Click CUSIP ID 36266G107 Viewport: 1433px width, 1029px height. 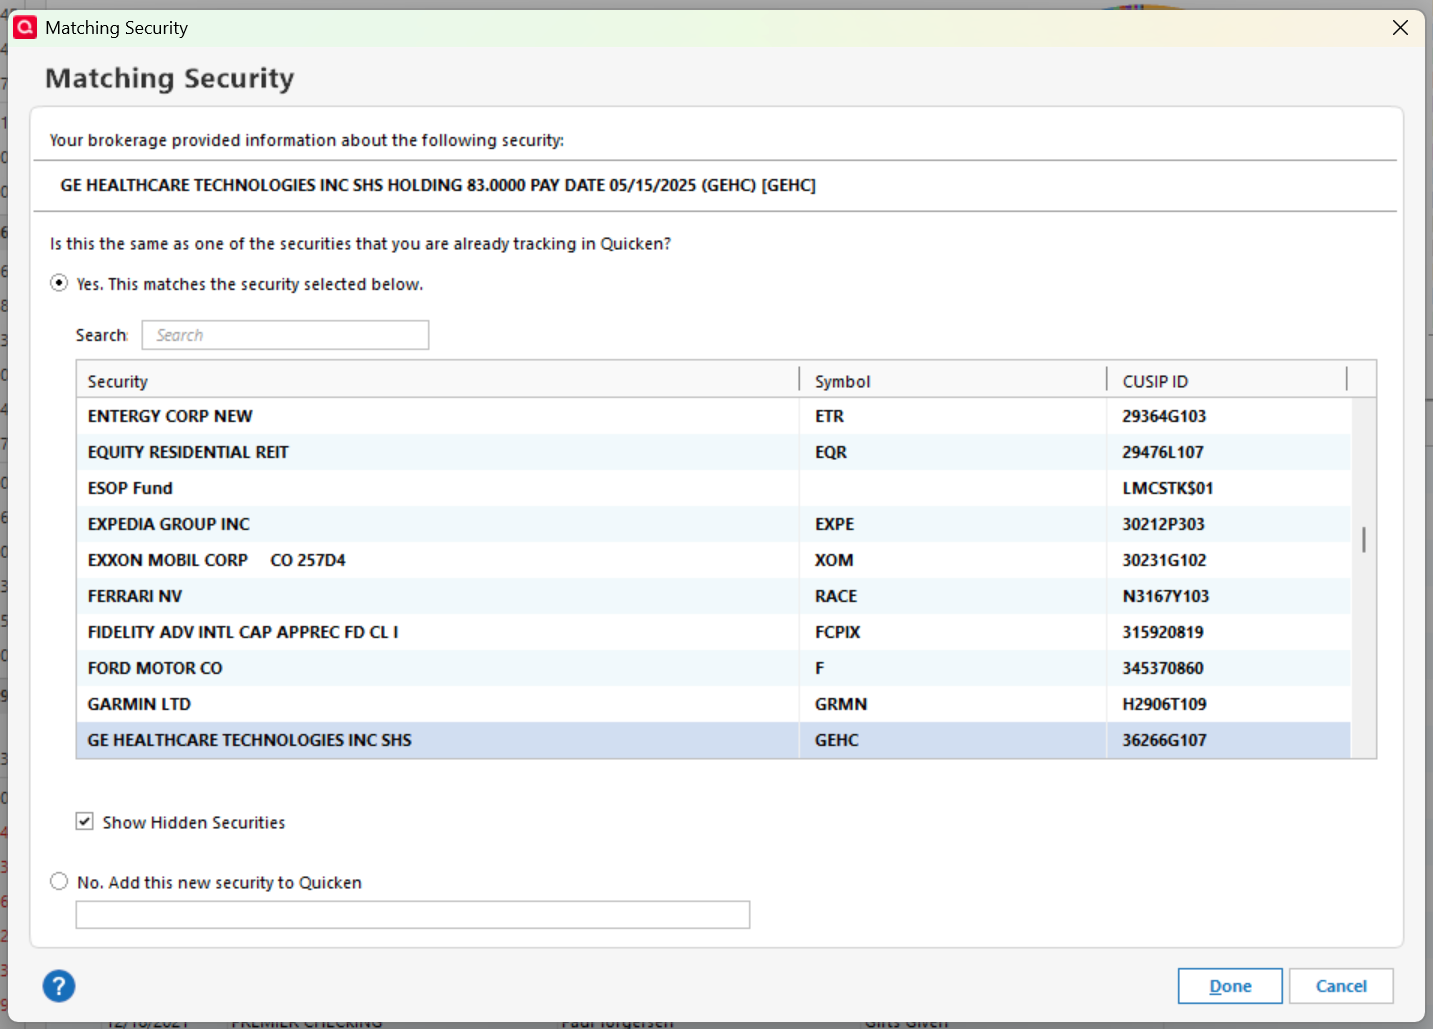tap(1164, 740)
